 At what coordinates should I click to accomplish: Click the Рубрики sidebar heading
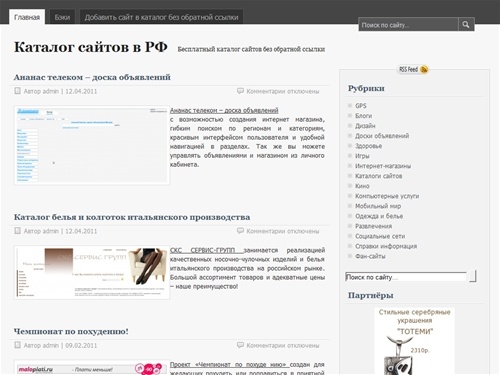click(x=366, y=88)
